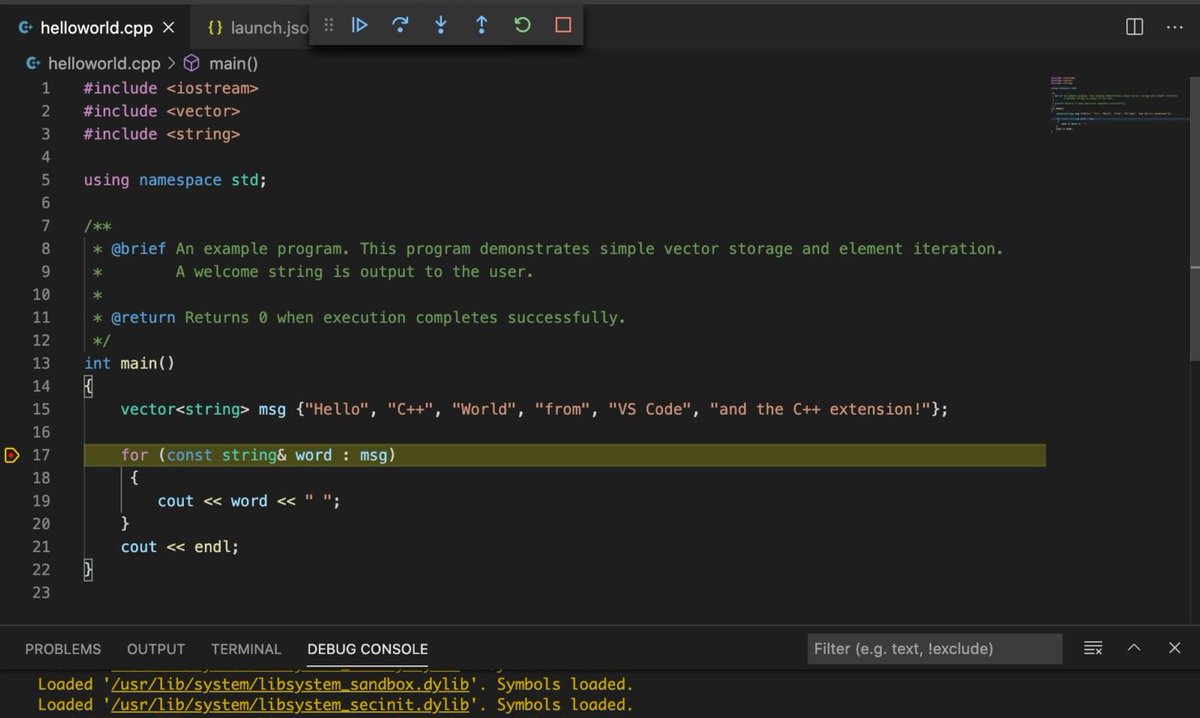Click line number 19 in gutter
Image resolution: width=1200 pixels, height=718 pixels.
click(41, 501)
